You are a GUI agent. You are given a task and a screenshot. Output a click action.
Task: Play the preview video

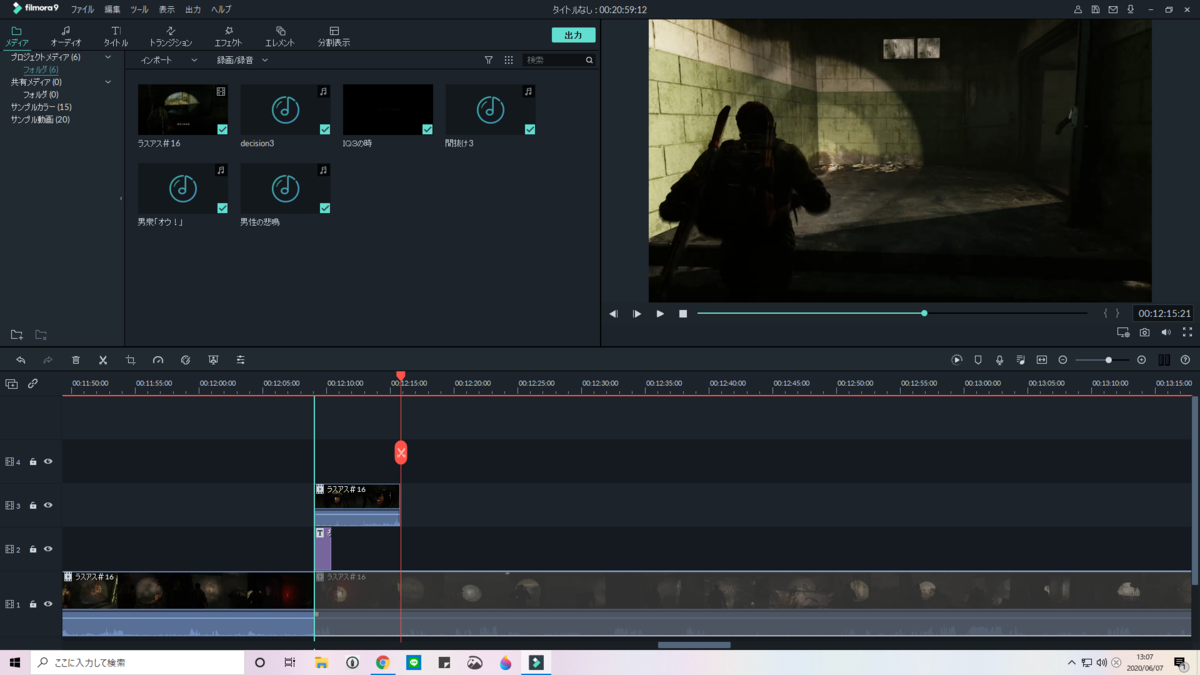[660, 314]
